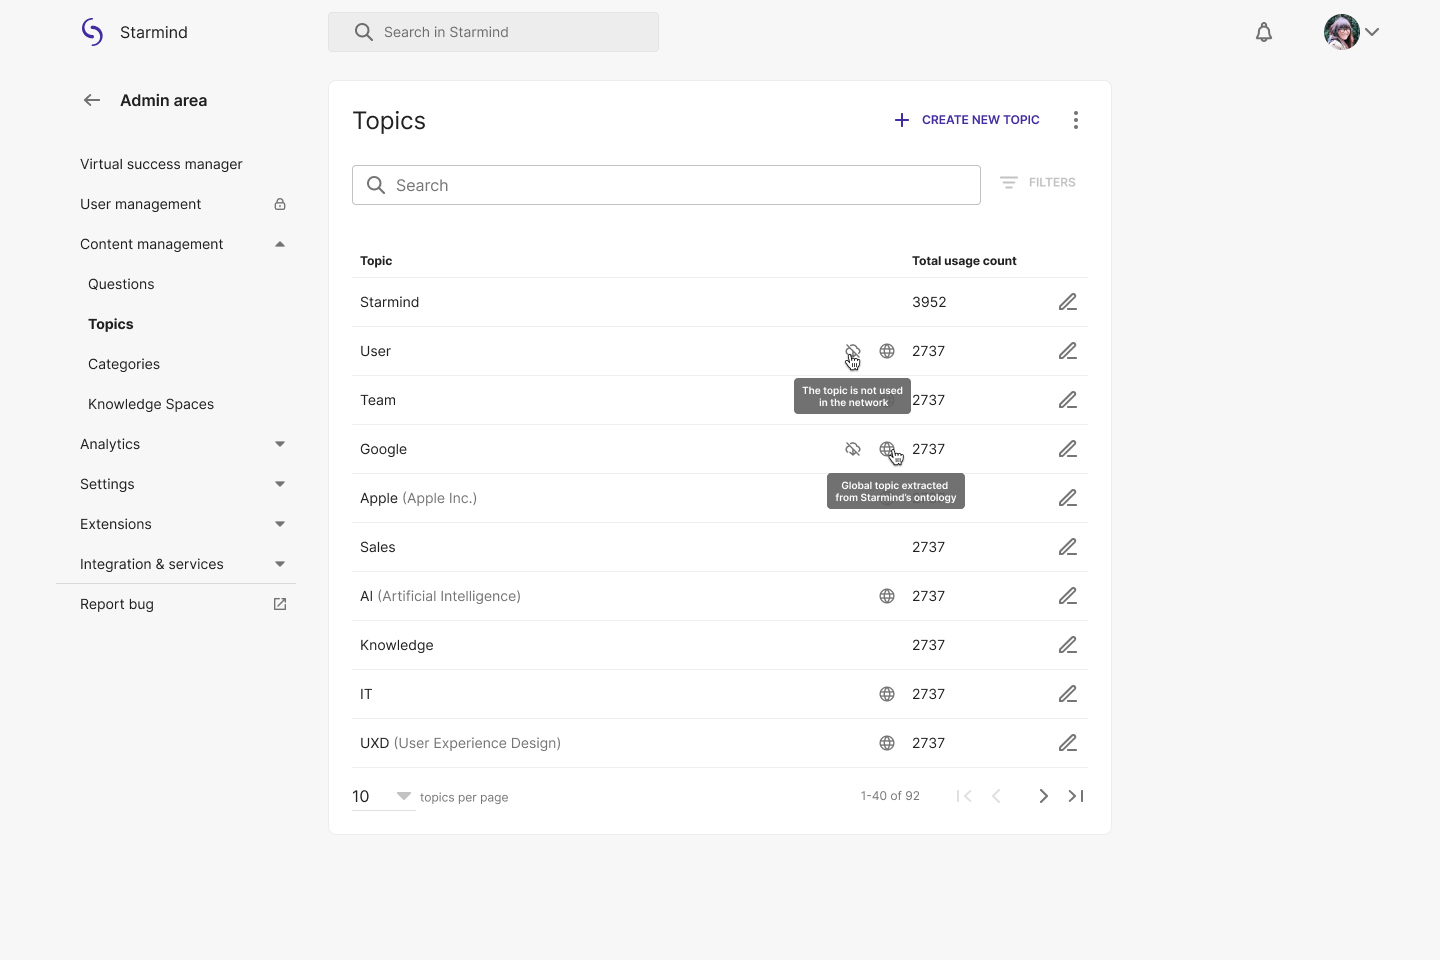1440x960 pixels.
Task: Jump to last page of topics
Action: pyautogui.click(x=1076, y=796)
